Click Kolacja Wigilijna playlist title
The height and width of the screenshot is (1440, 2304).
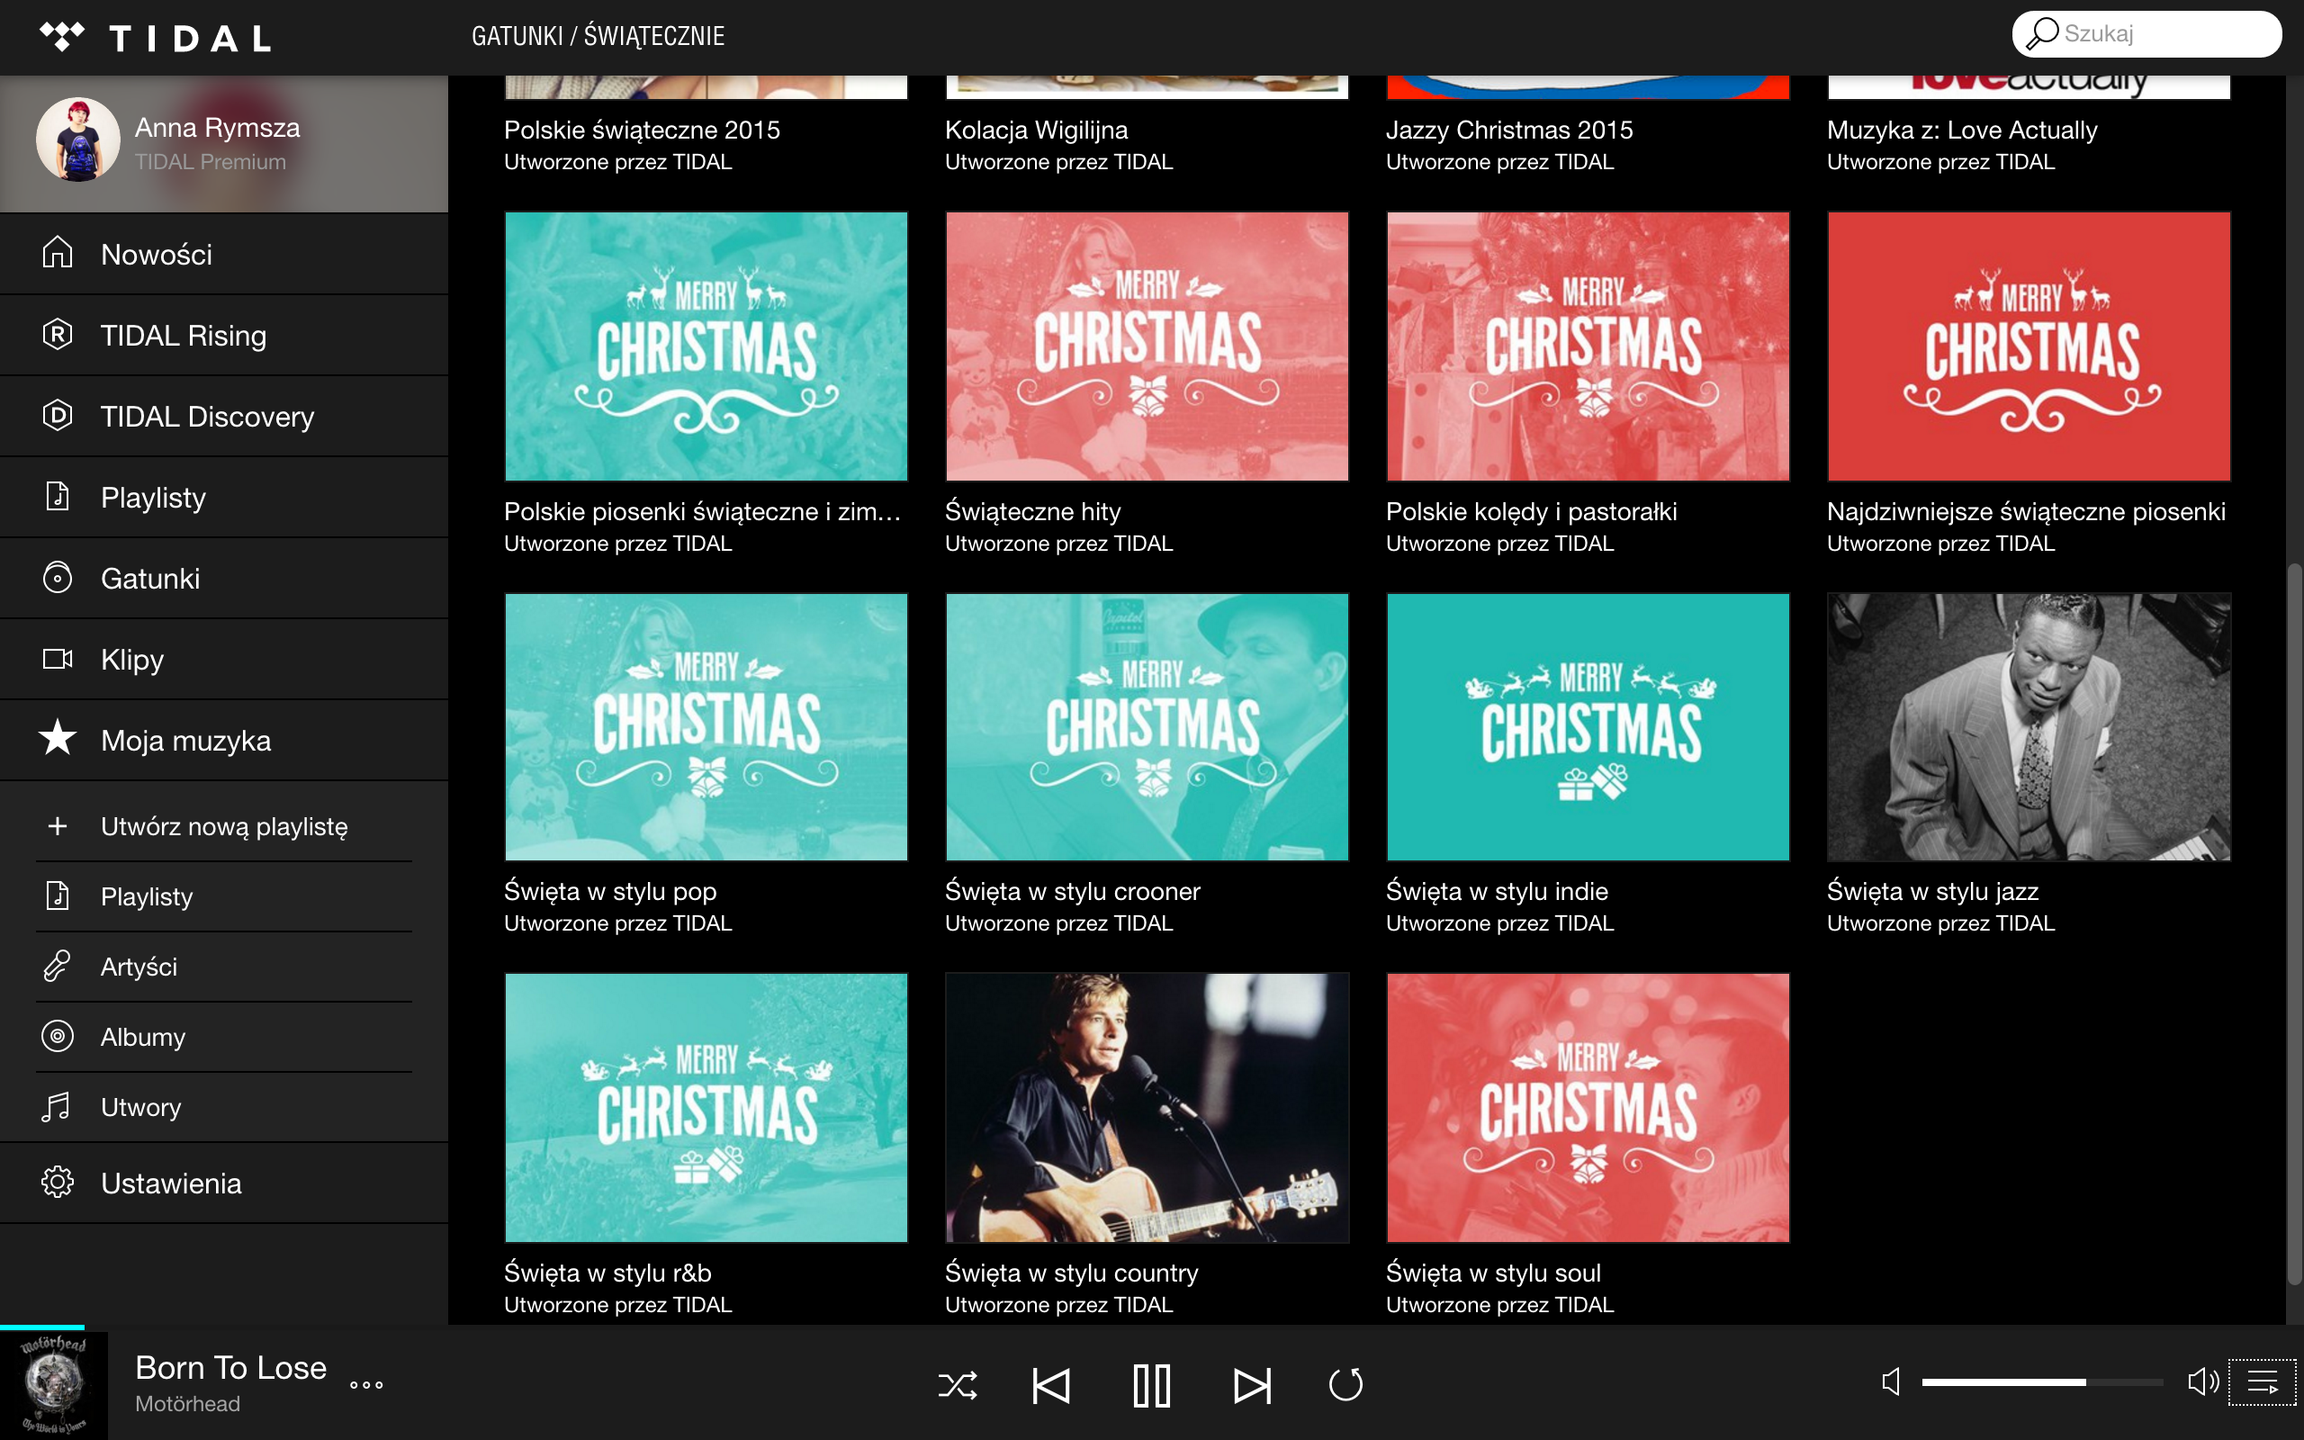pyautogui.click(x=1036, y=130)
